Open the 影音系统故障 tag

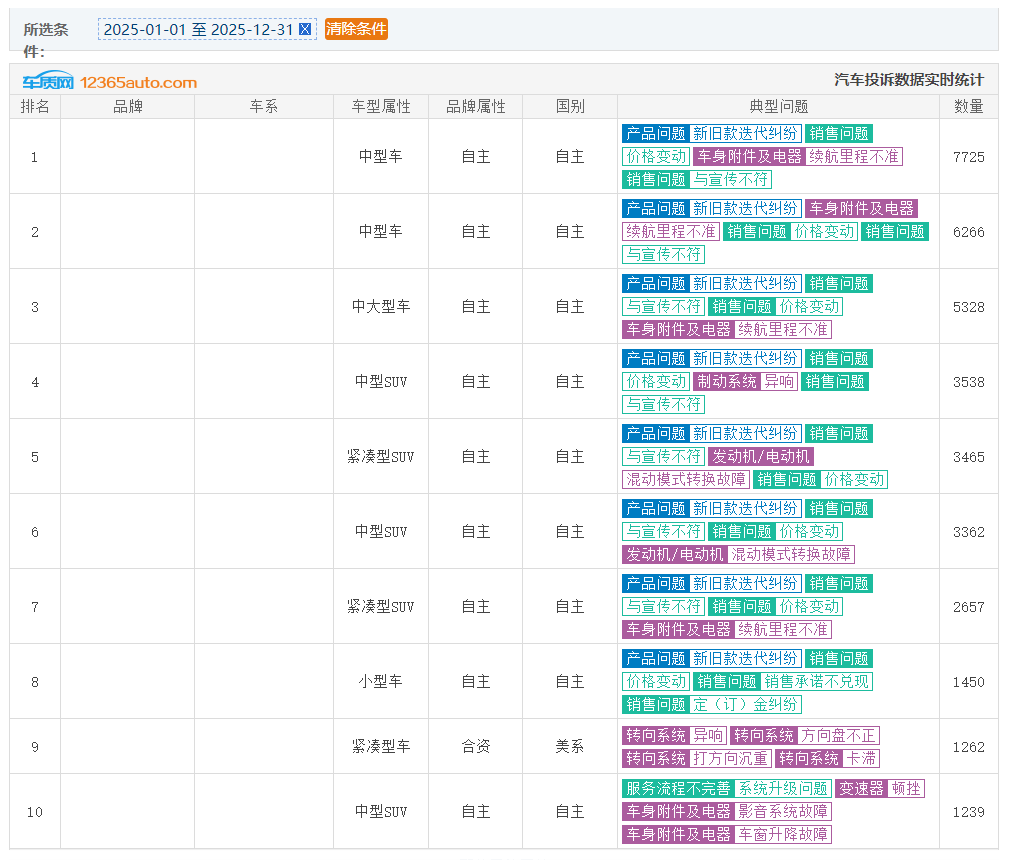click(x=783, y=811)
